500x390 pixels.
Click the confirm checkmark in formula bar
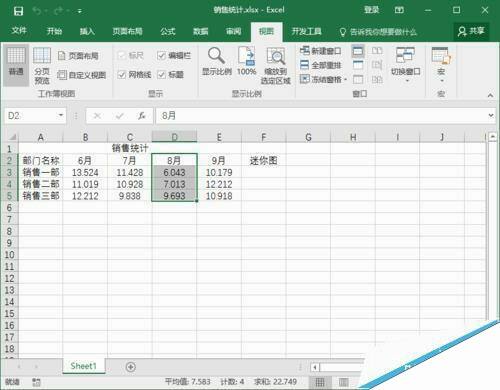119,116
